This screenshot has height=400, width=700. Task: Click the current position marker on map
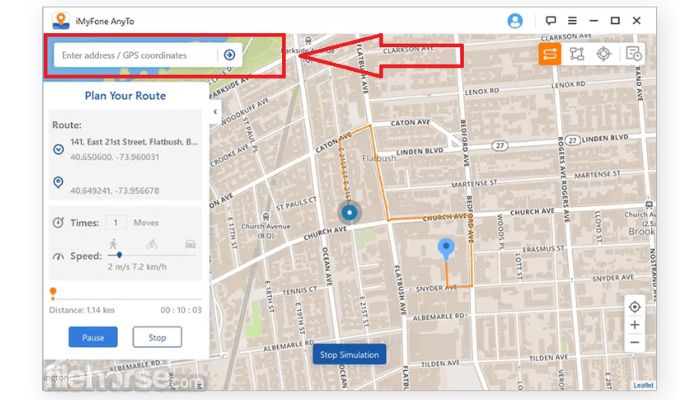(x=350, y=212)
